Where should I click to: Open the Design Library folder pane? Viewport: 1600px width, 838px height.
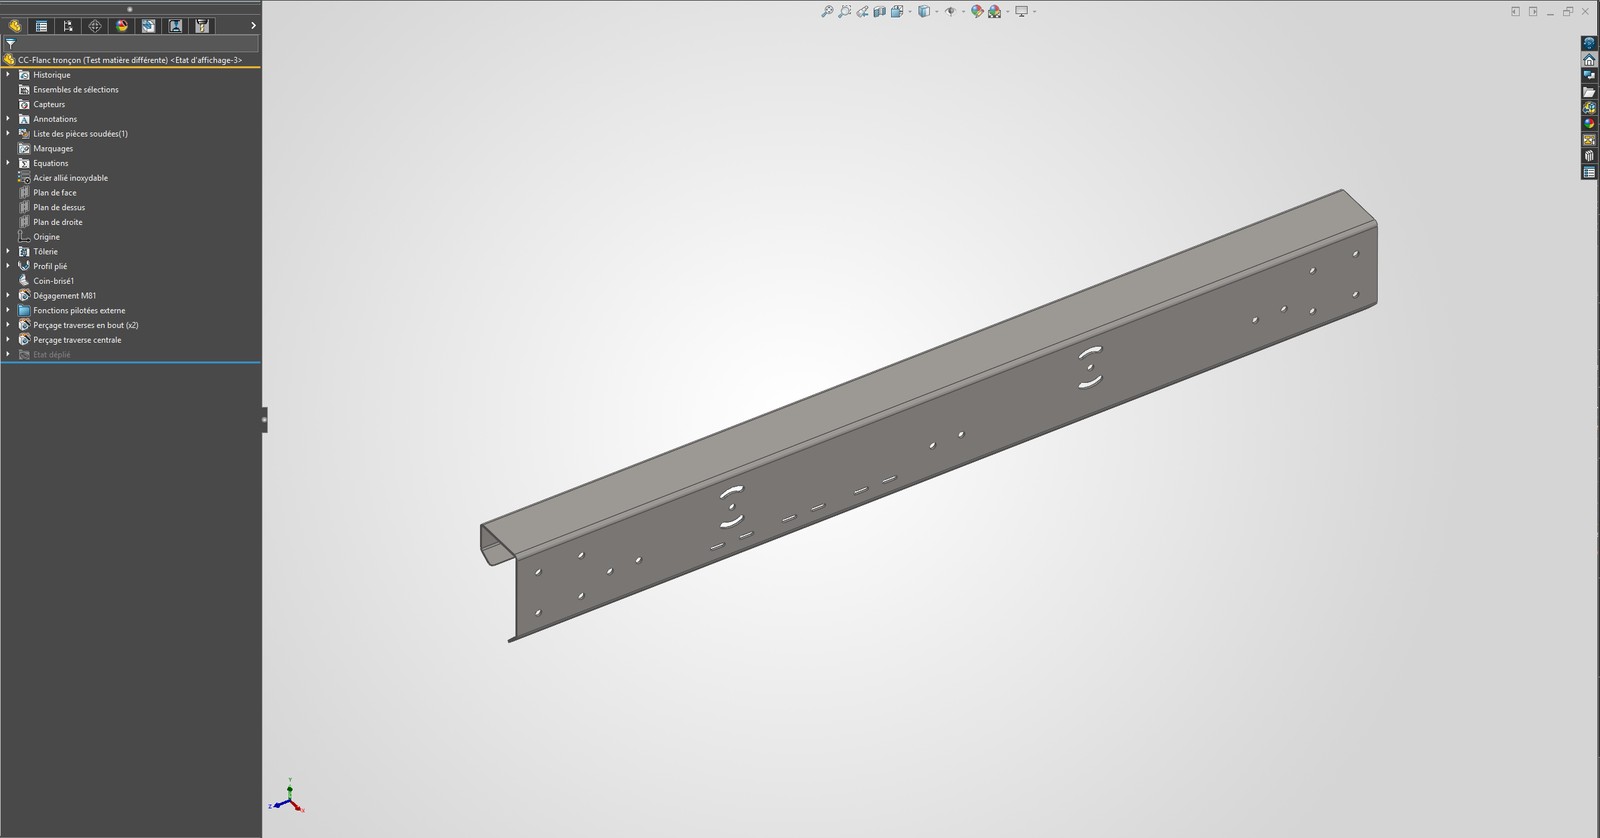[1589, 92]
